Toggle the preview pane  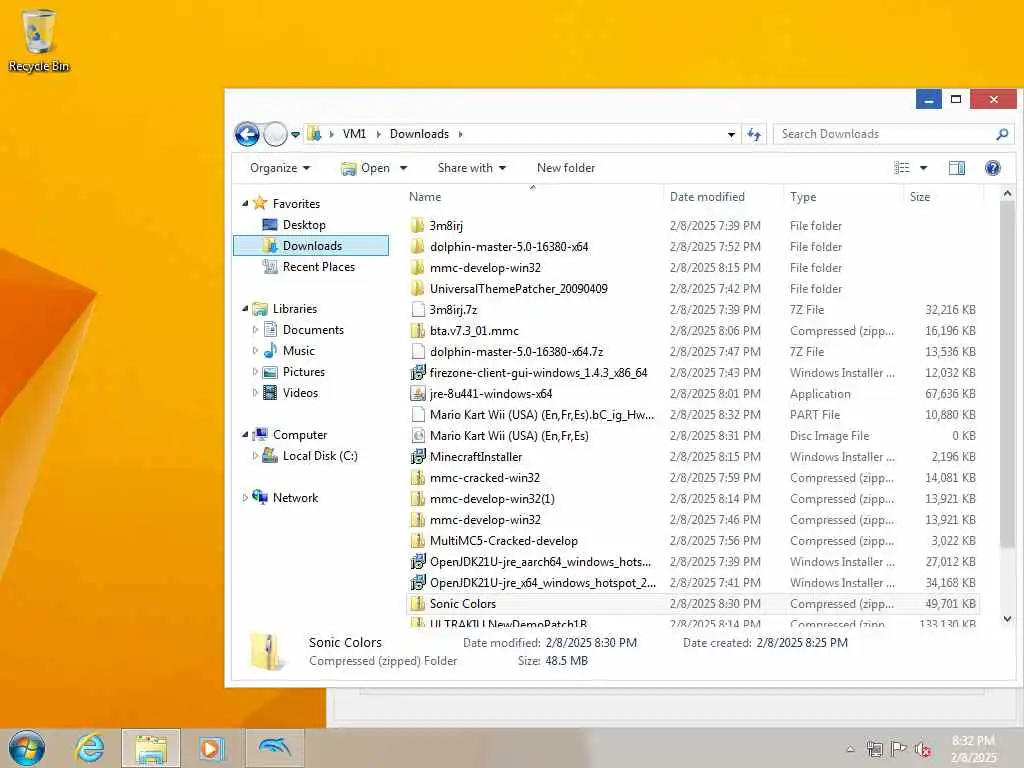tap(957, 168)
